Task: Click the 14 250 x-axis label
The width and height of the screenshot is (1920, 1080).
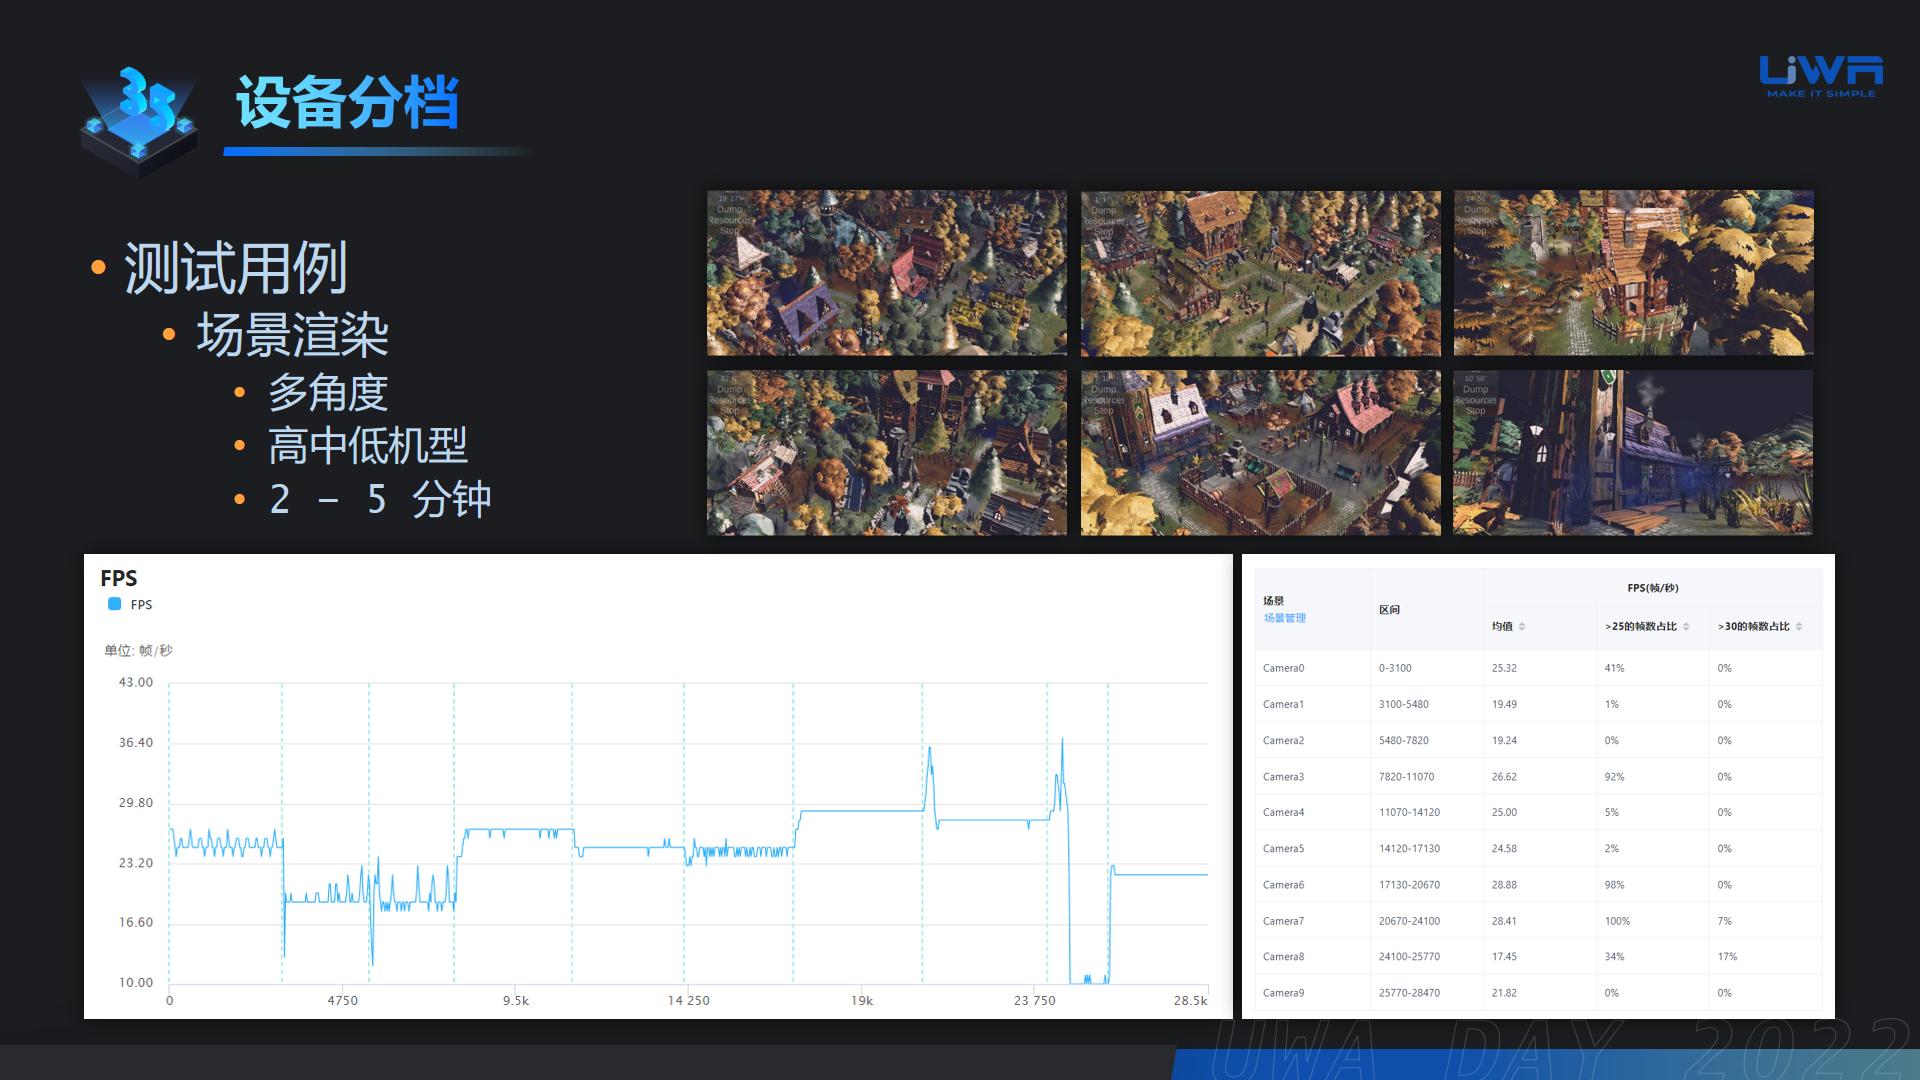Action: coord(689,1000)
